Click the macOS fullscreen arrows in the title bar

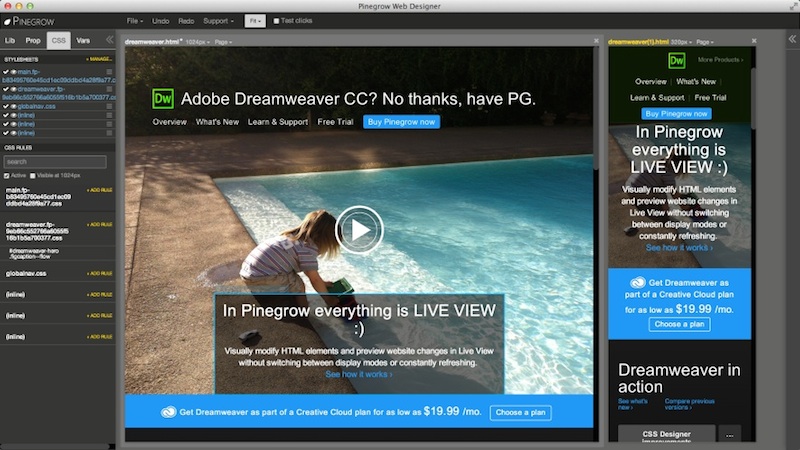point(793,6)
